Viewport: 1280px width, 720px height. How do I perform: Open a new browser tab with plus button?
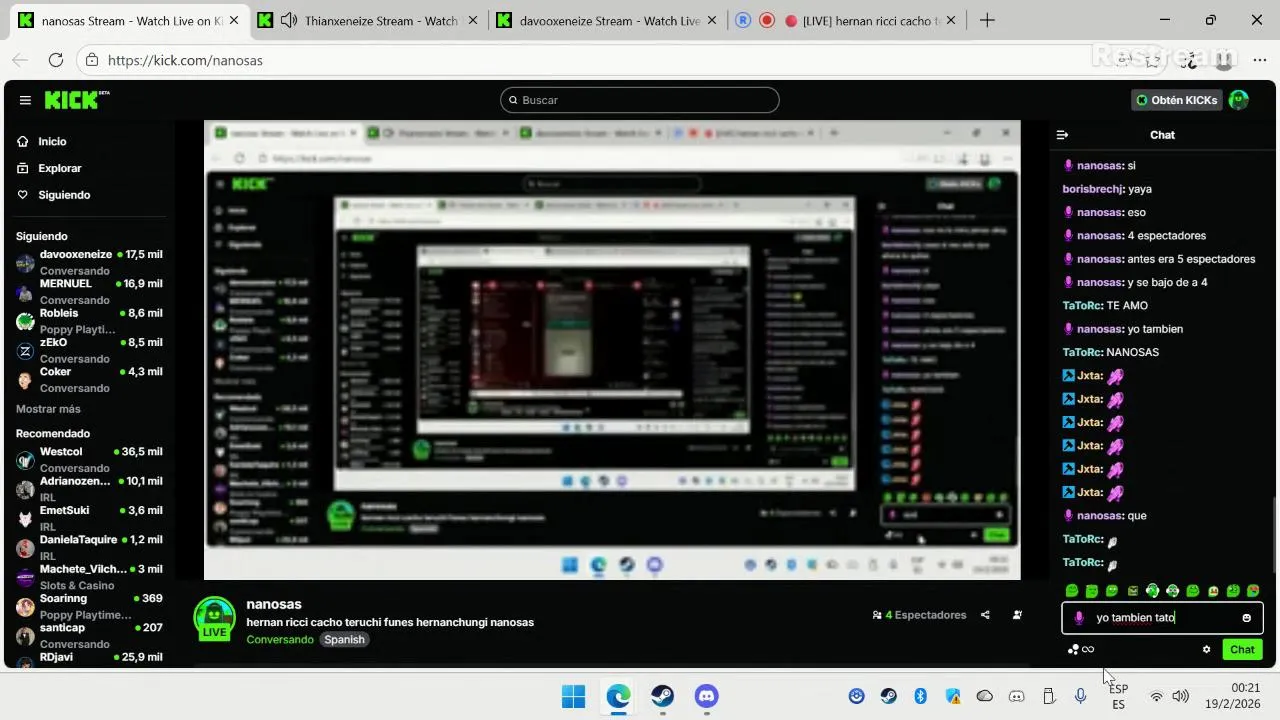[x=987, y=20]
